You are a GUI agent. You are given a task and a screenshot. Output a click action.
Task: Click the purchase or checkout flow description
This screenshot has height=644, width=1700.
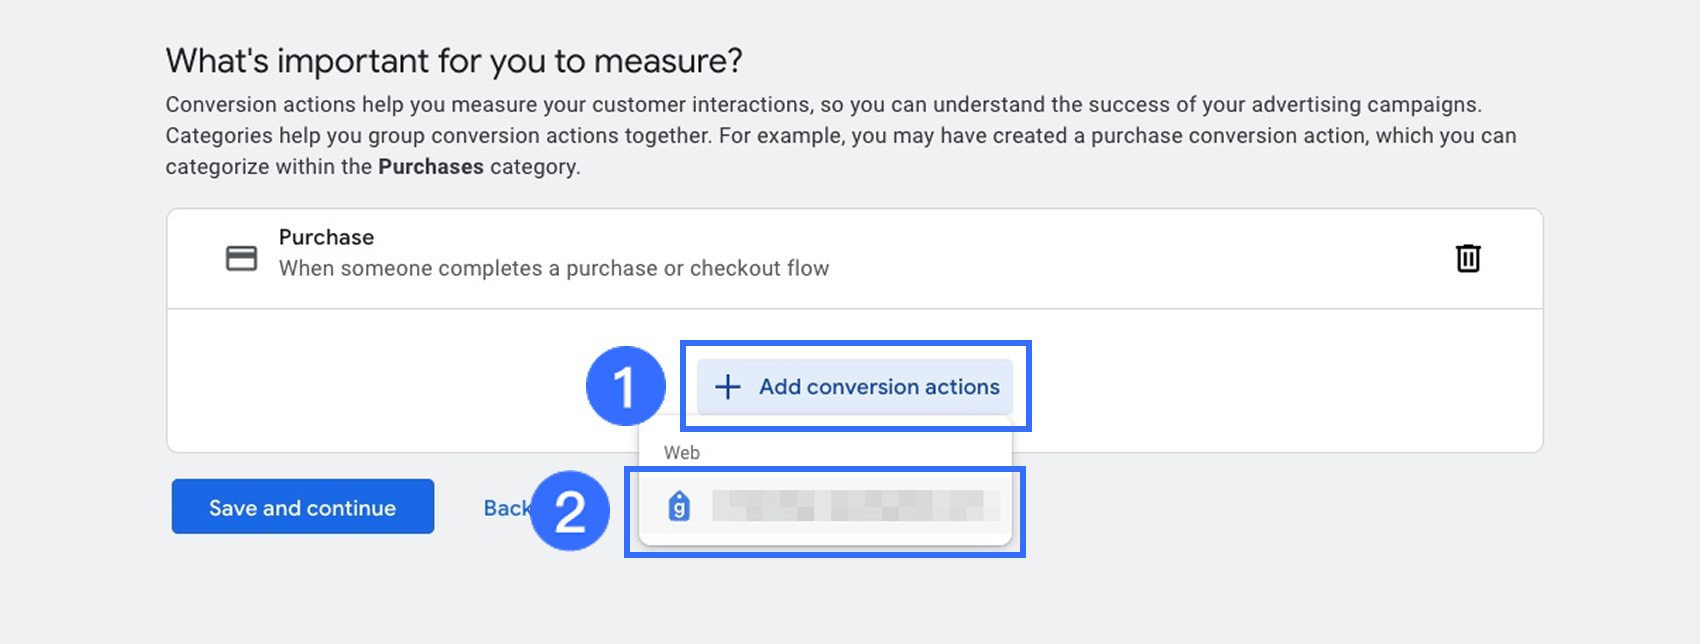[x=553, y=268]
